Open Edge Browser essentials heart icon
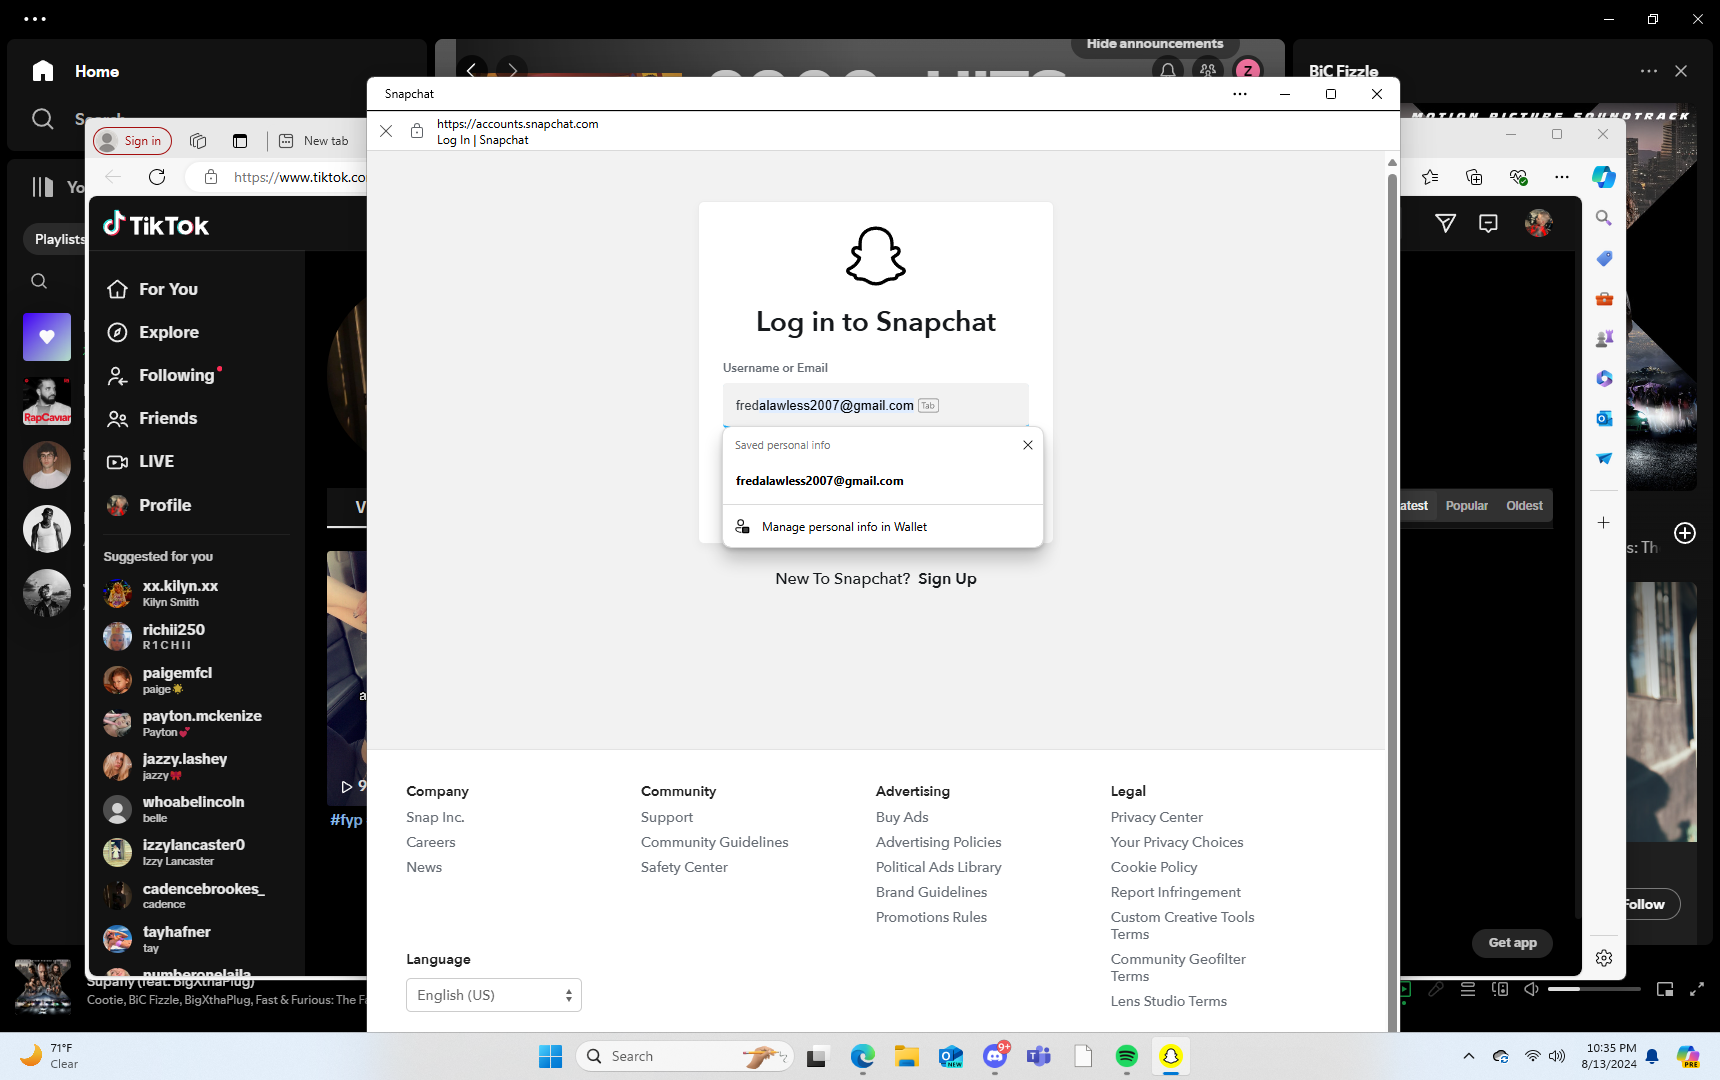The height and width of the screenshot is (1080, 1720). point(1518,177)
